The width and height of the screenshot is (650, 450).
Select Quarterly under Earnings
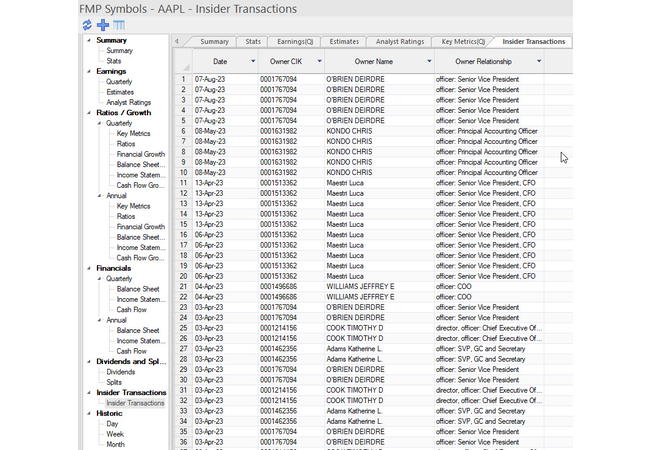click(119, 82)
